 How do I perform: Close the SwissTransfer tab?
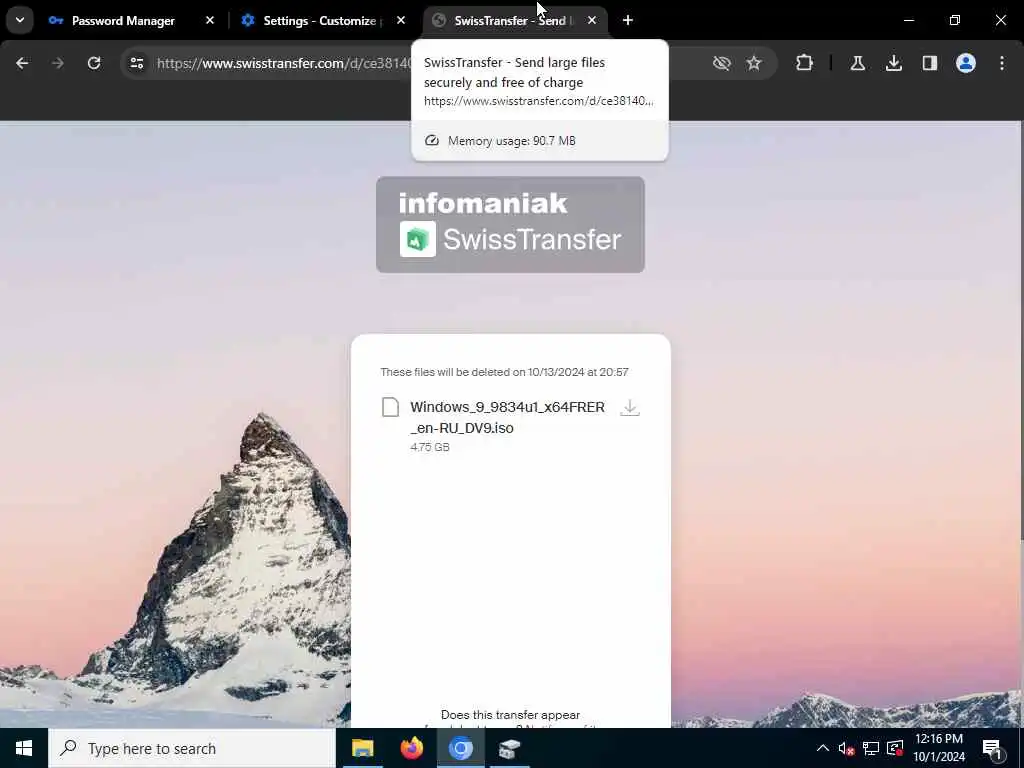pos(592,21)
